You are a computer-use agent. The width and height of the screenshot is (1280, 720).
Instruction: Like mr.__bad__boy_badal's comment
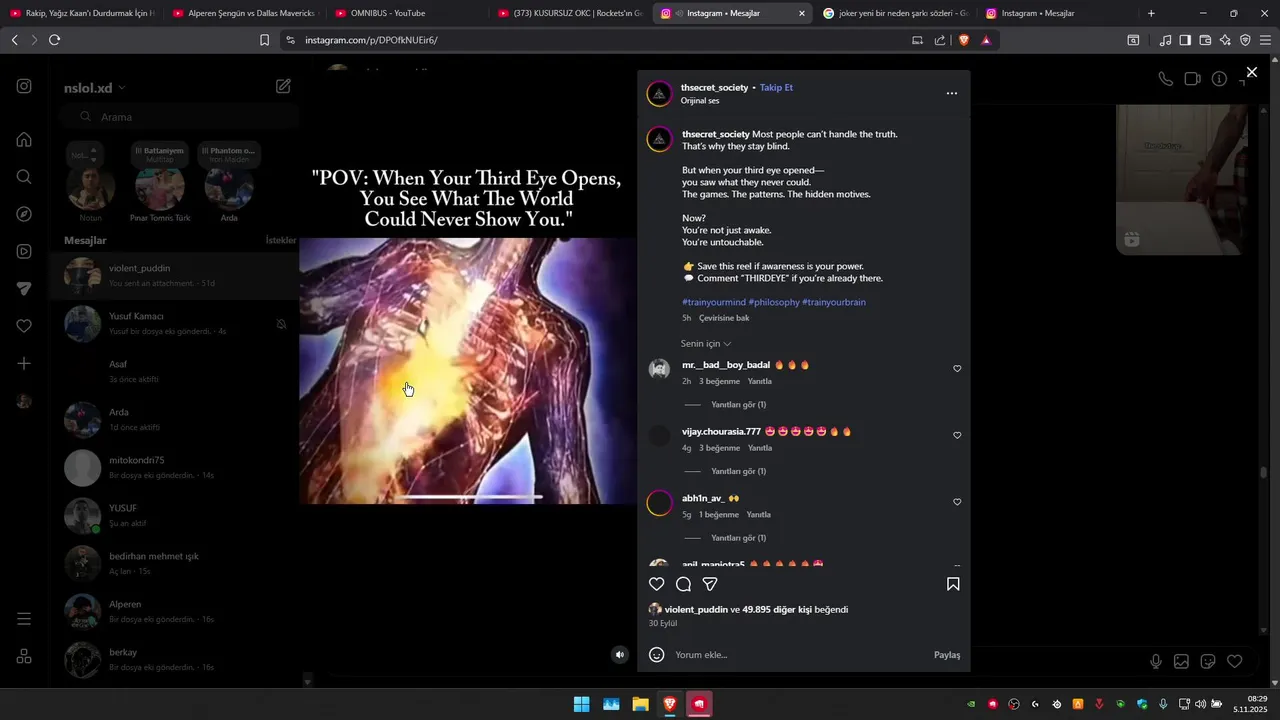[x=957, y=369]
